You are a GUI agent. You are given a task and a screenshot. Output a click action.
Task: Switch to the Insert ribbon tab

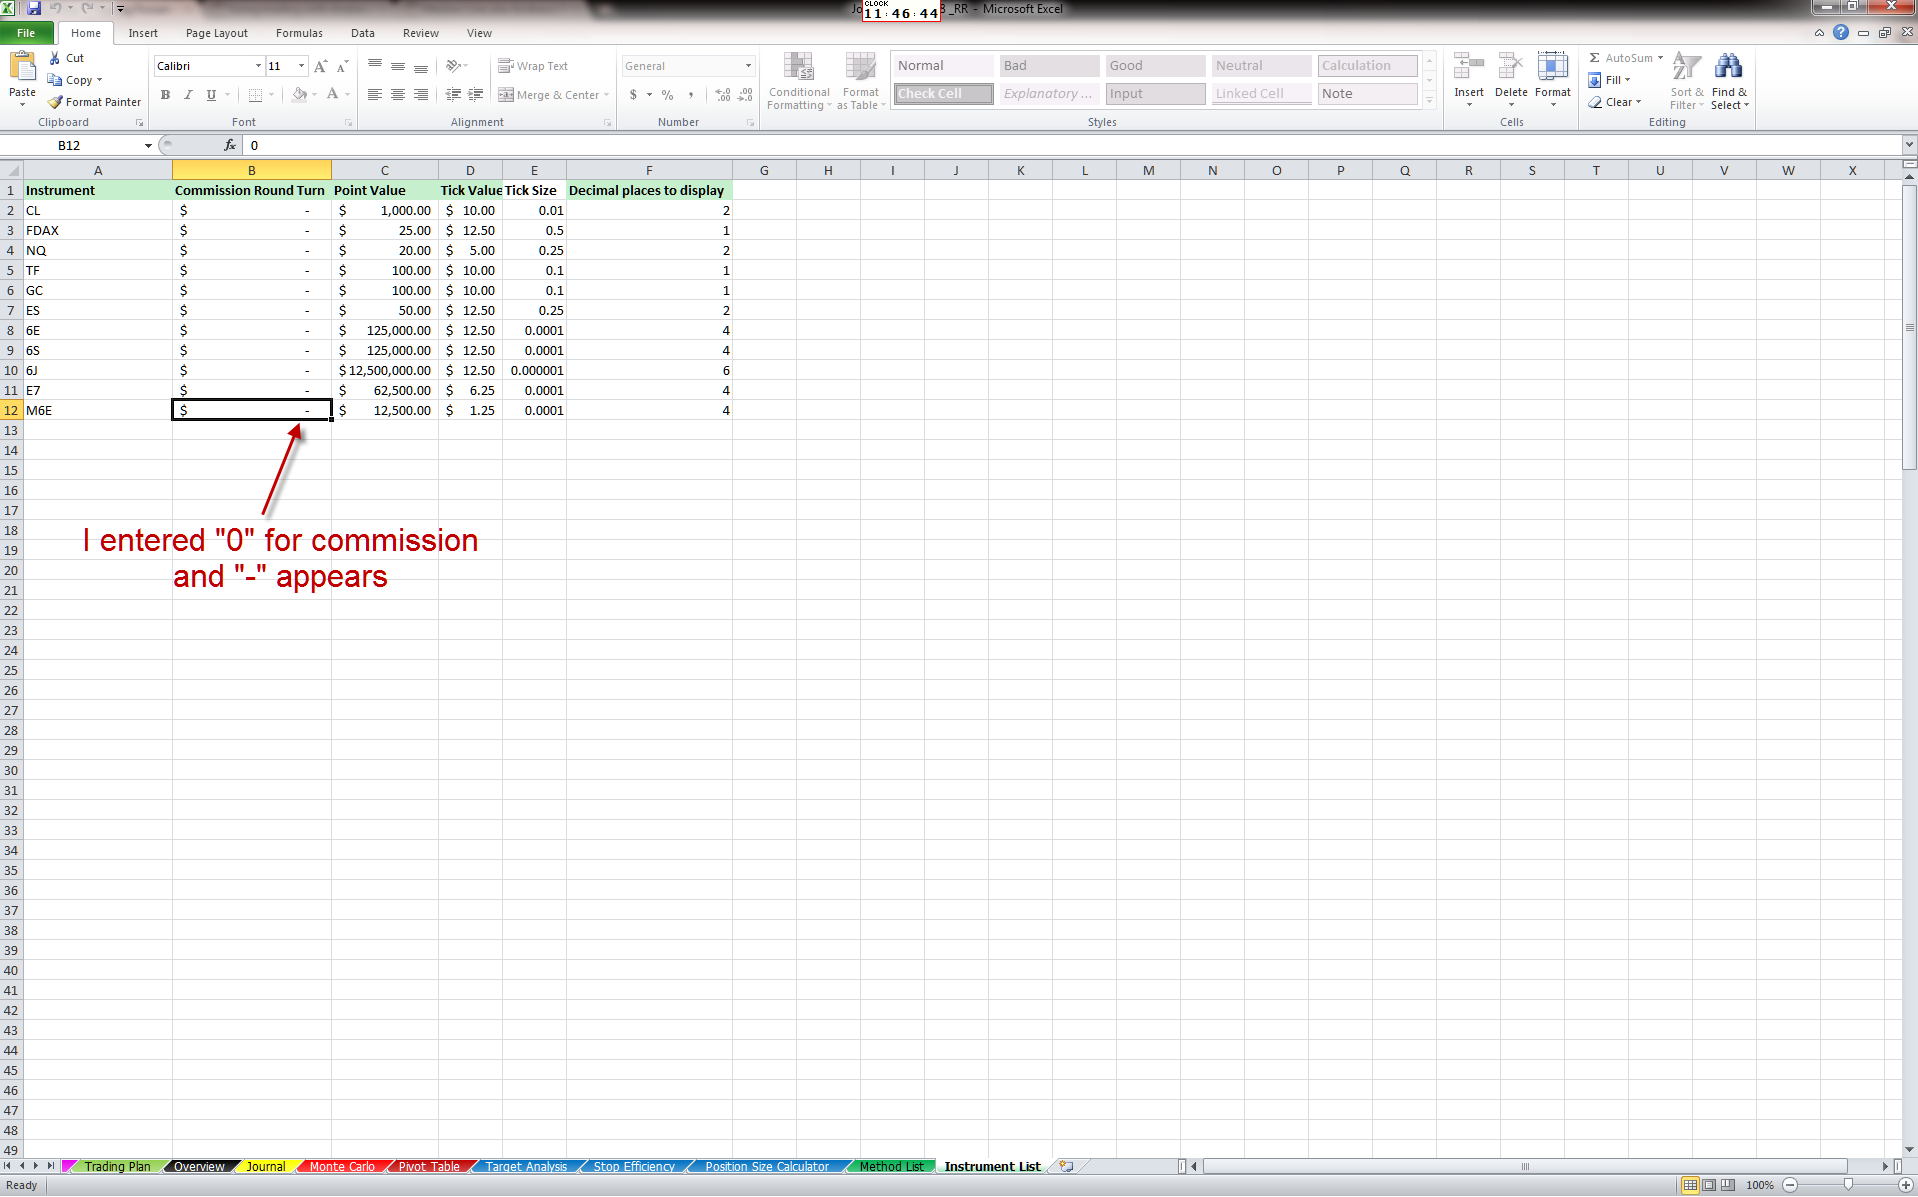pos(143,33)
